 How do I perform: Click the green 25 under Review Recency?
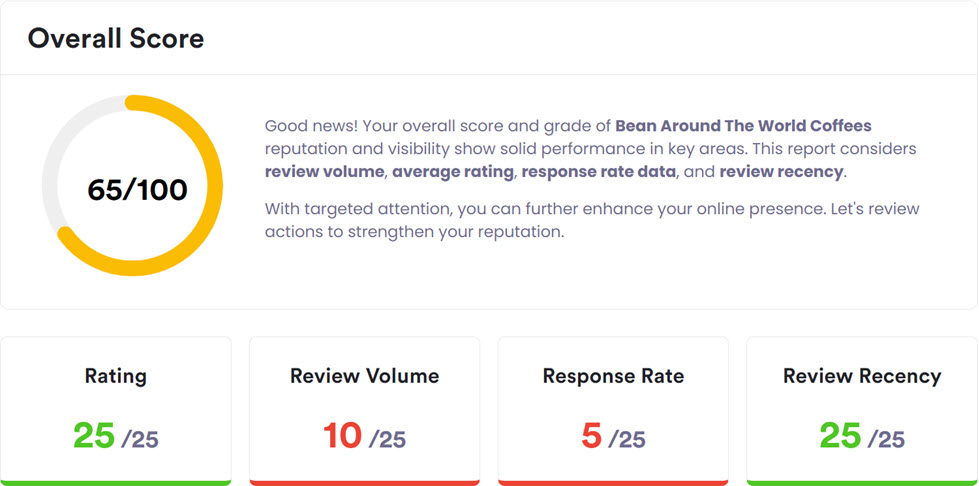[x=840, y=435]
